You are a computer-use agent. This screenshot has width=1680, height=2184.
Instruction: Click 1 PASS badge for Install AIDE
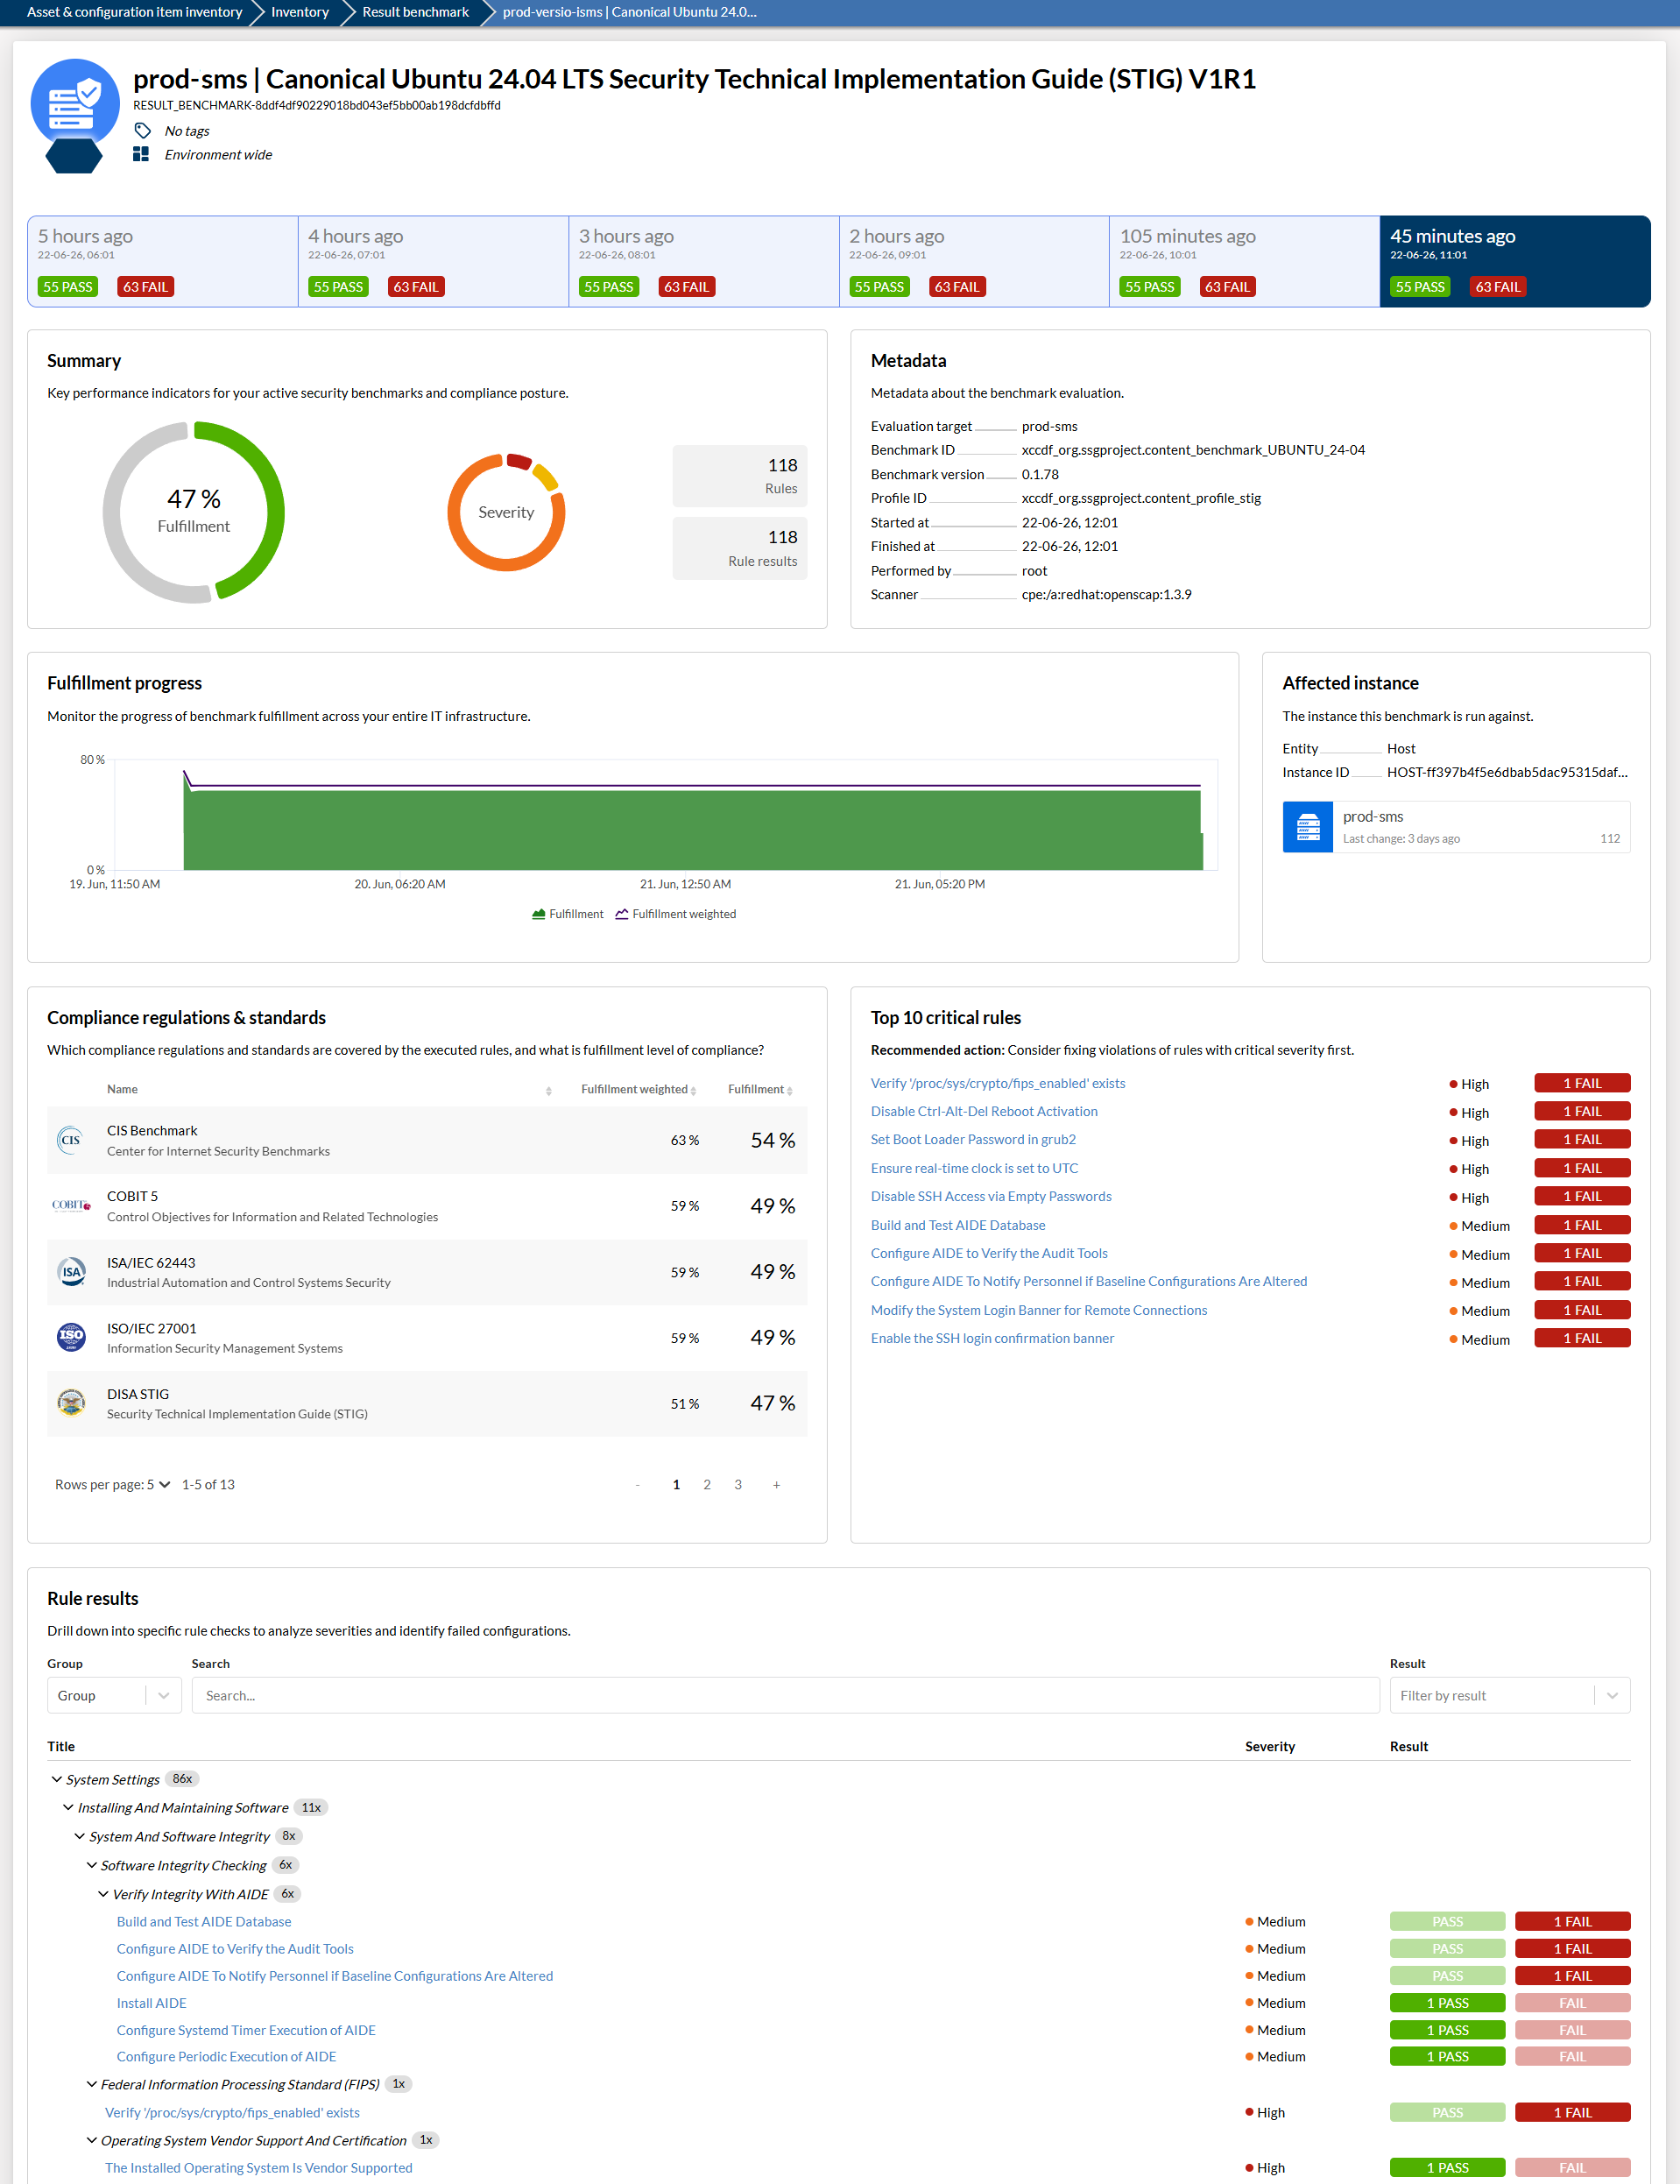(1447, 2003)
